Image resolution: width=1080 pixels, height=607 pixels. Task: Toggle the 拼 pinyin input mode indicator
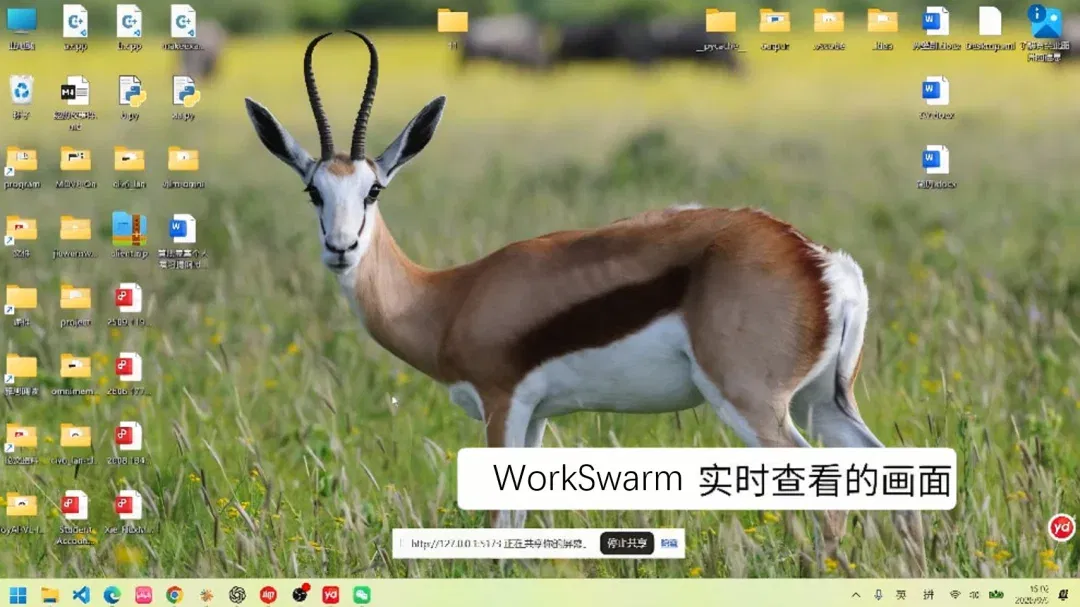pyautogui.click(x=928, y=595)
